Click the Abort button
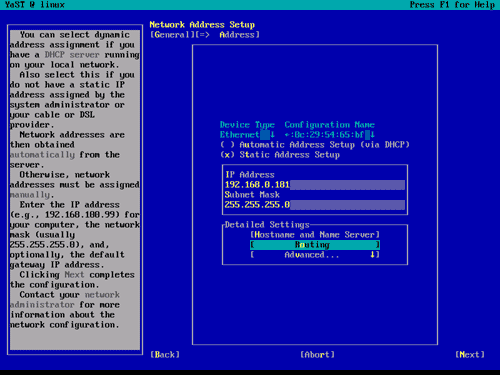This screenshot has width=500, height=375. point(317,355)
